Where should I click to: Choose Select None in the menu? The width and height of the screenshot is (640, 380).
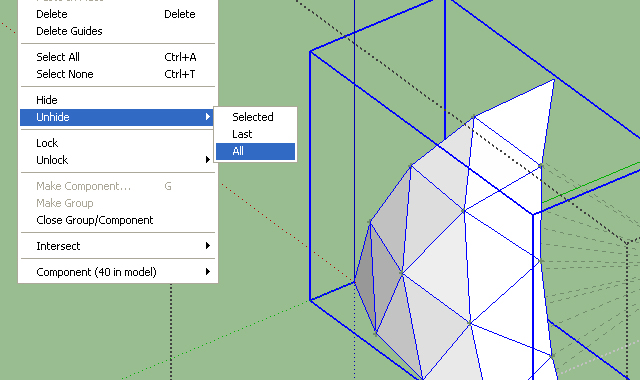pyautogui.click(x=118, y=74)
